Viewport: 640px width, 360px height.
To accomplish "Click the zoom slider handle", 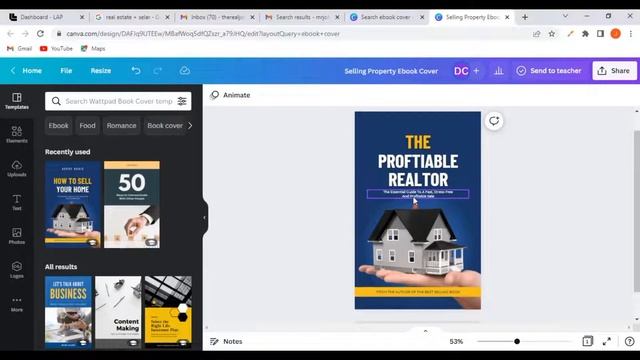I will pos(517,341).
